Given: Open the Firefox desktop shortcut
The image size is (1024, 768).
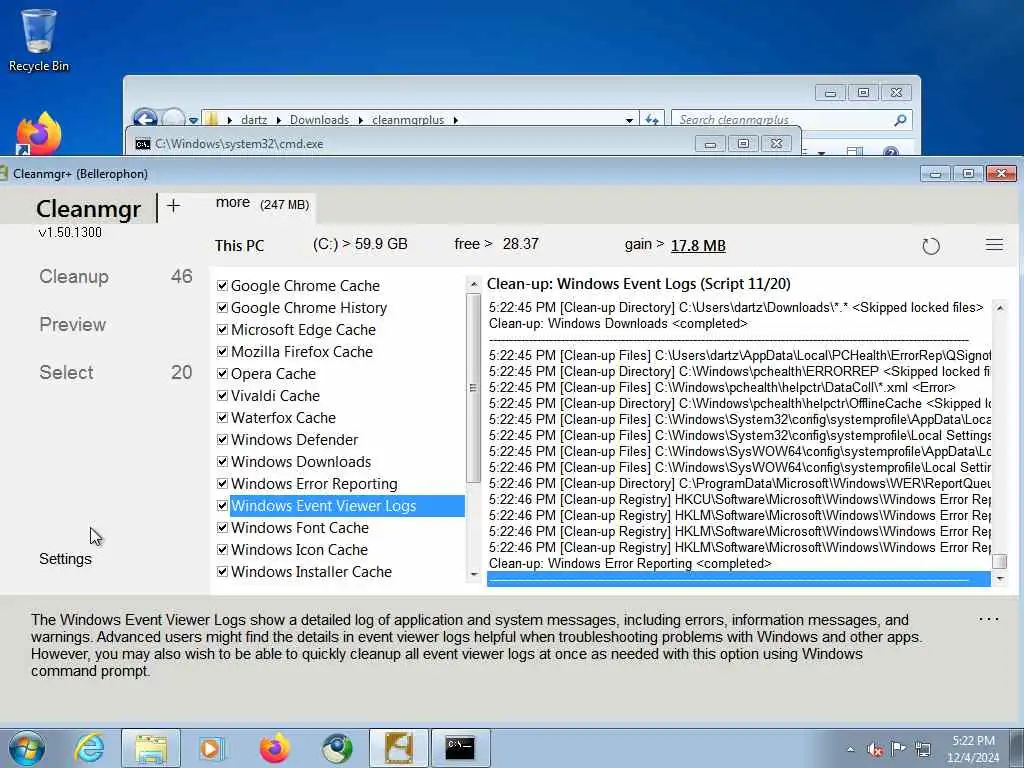Looking at the screenshot, I should coord(39,134).
